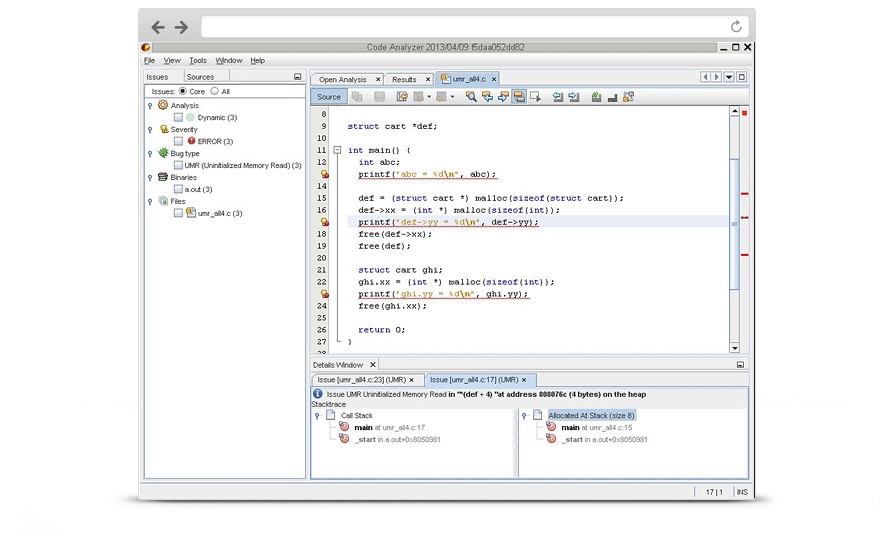This screenshot has height=533, width=880.
Task: Click Find Next Occurrence toolbar icon
Action: coord(503,97)
